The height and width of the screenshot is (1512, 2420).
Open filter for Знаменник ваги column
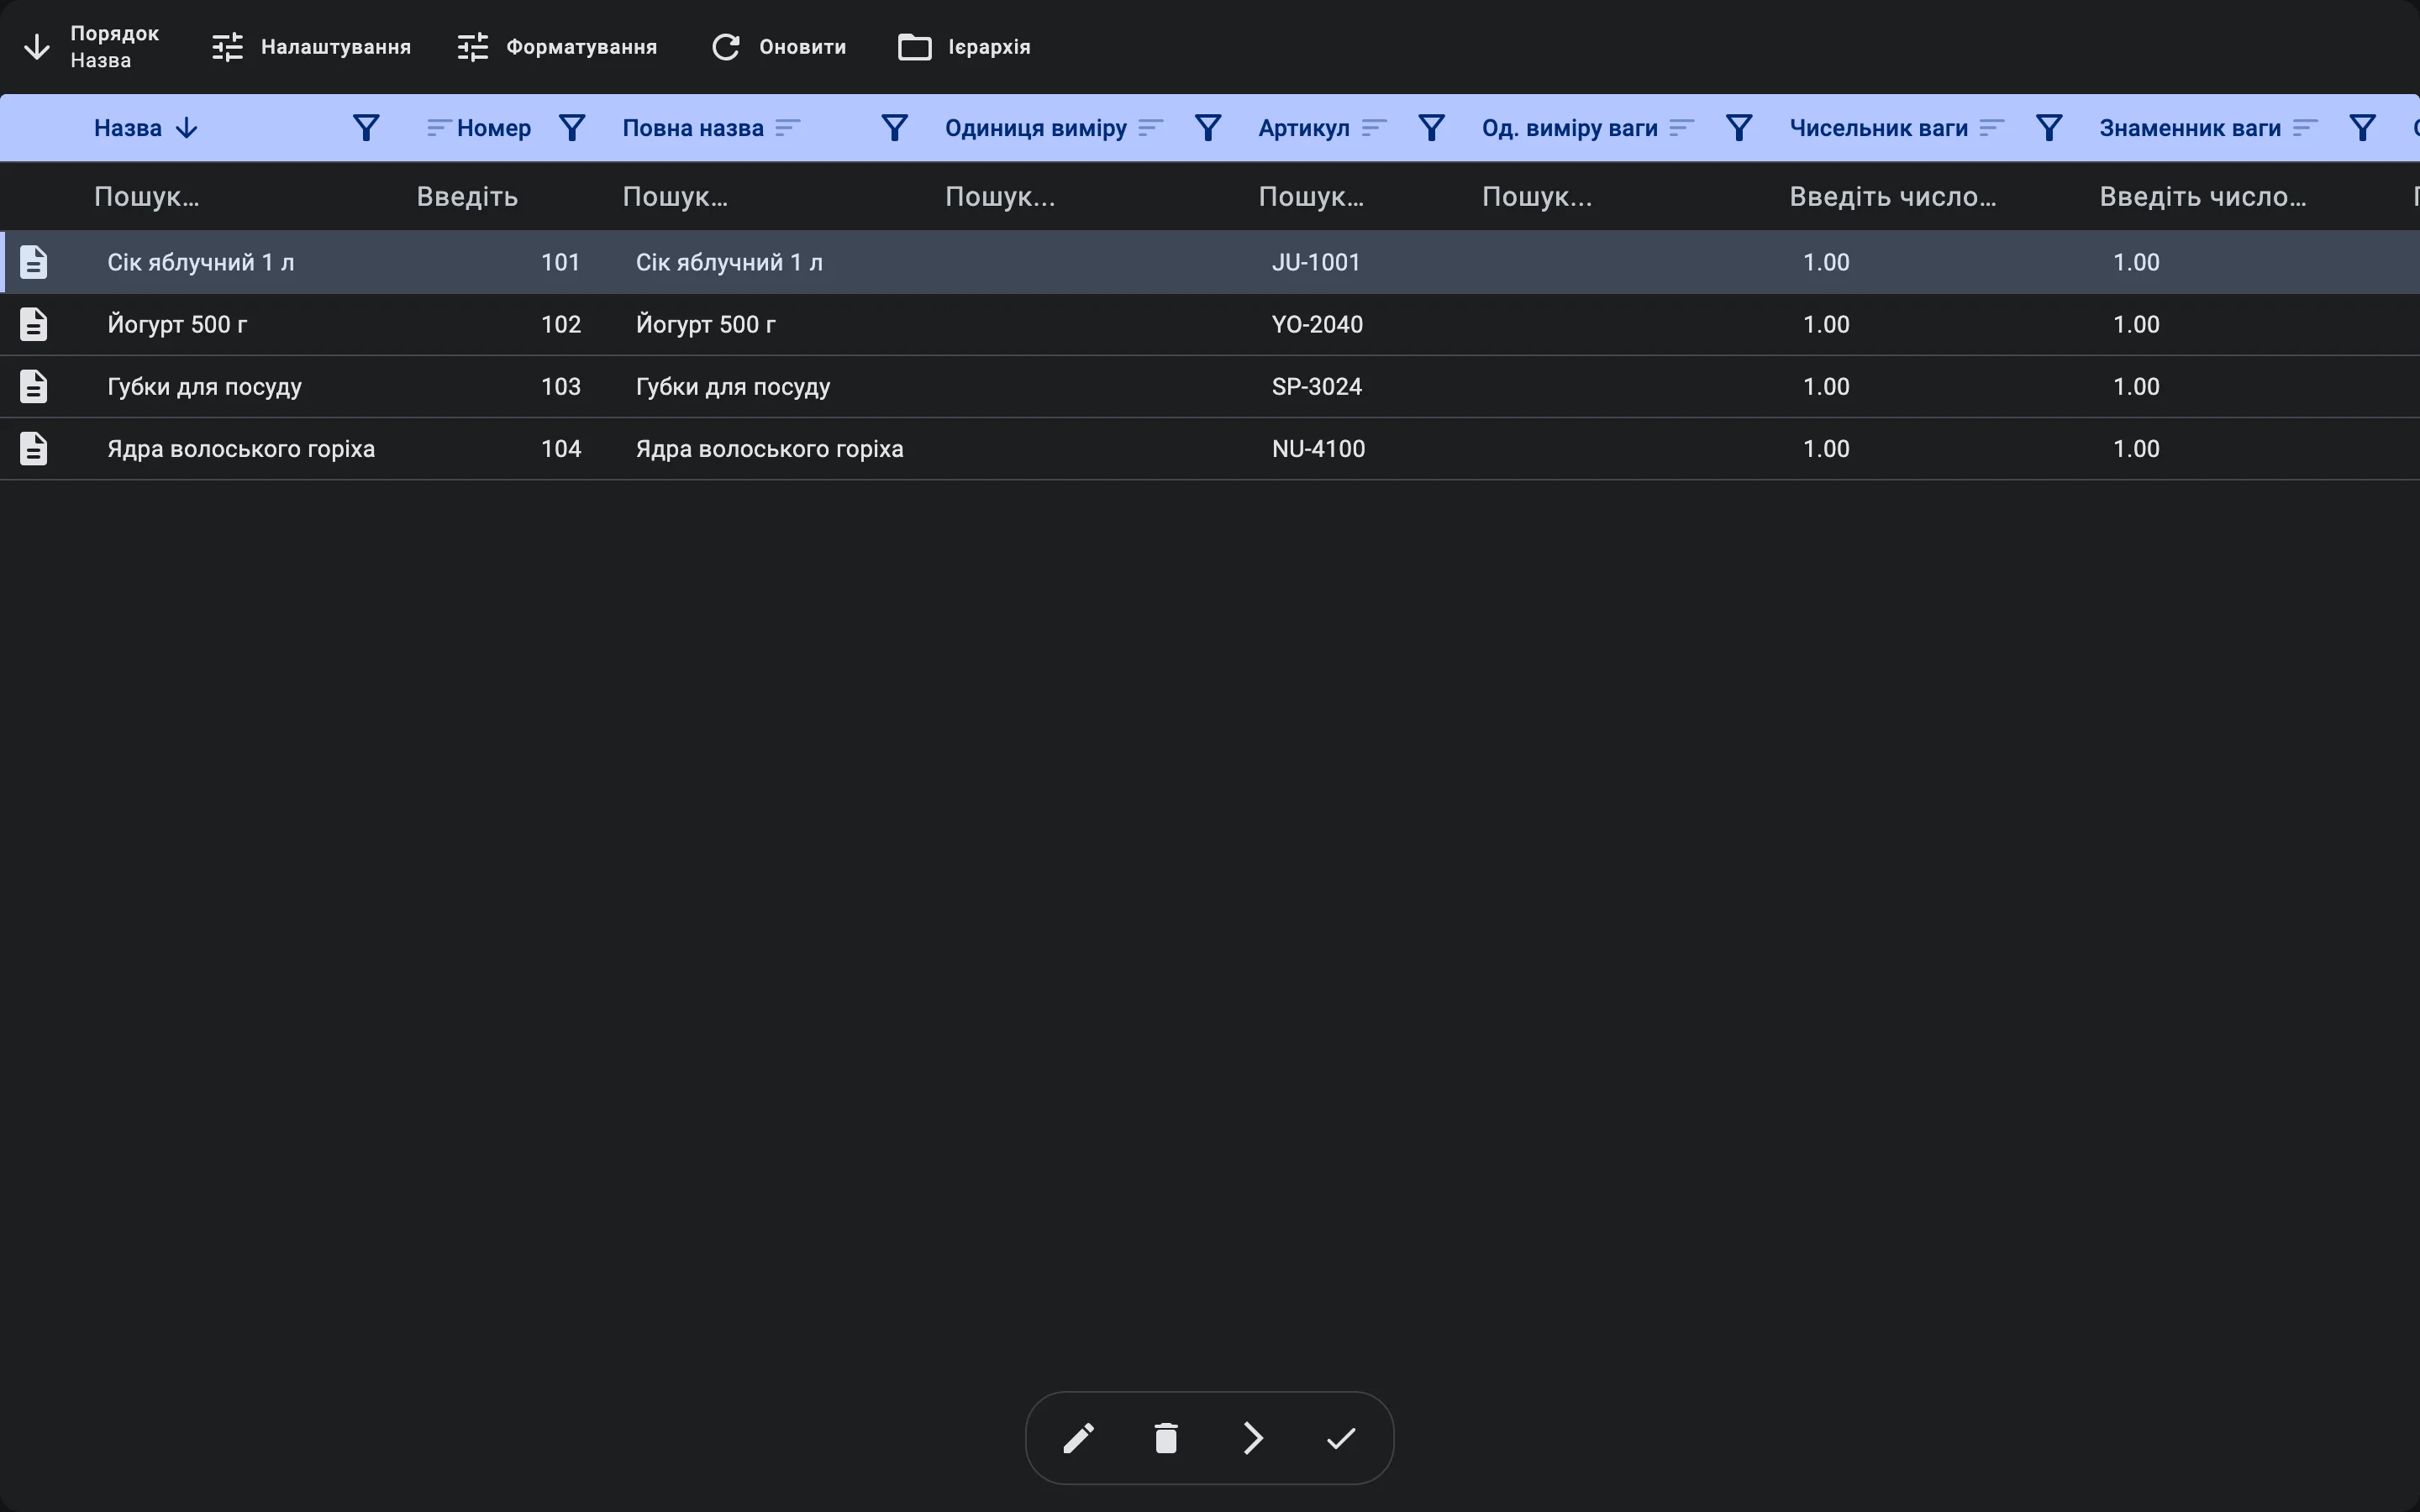pos(2362,128)
